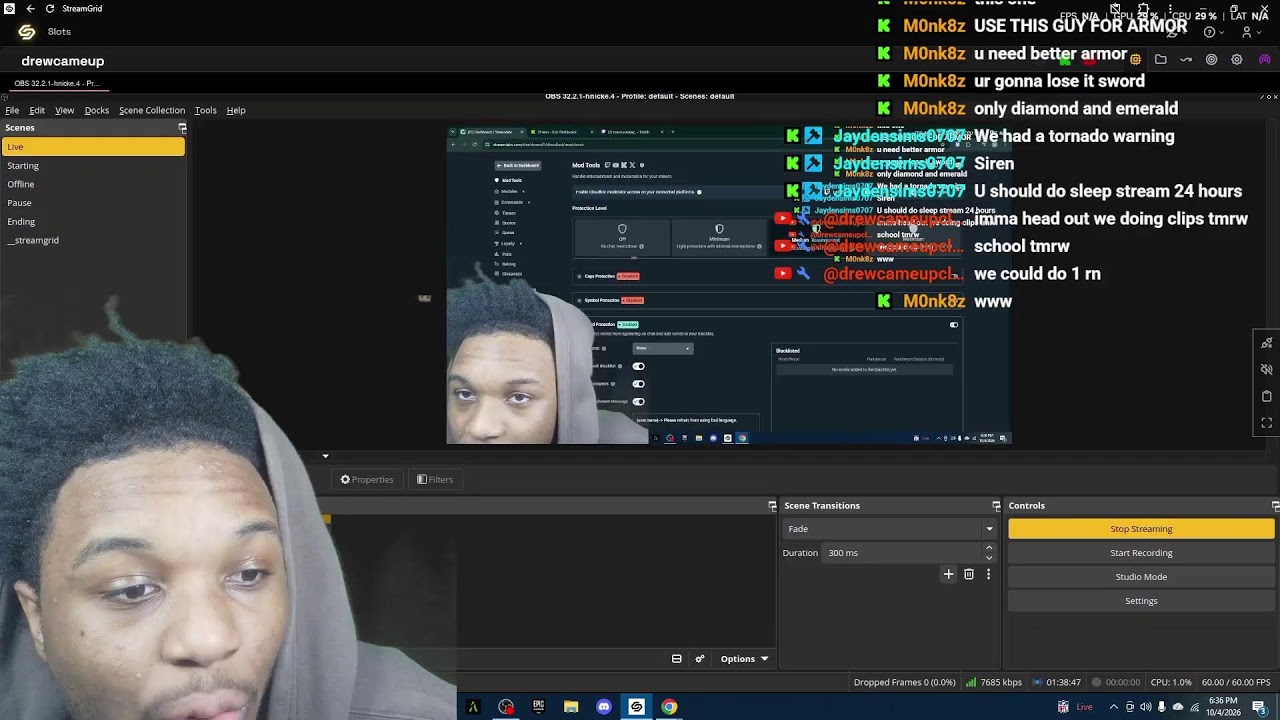This screenshot has width=1280, height=720.
Task: Expand the Options dropdown
Action: [744, 659]
